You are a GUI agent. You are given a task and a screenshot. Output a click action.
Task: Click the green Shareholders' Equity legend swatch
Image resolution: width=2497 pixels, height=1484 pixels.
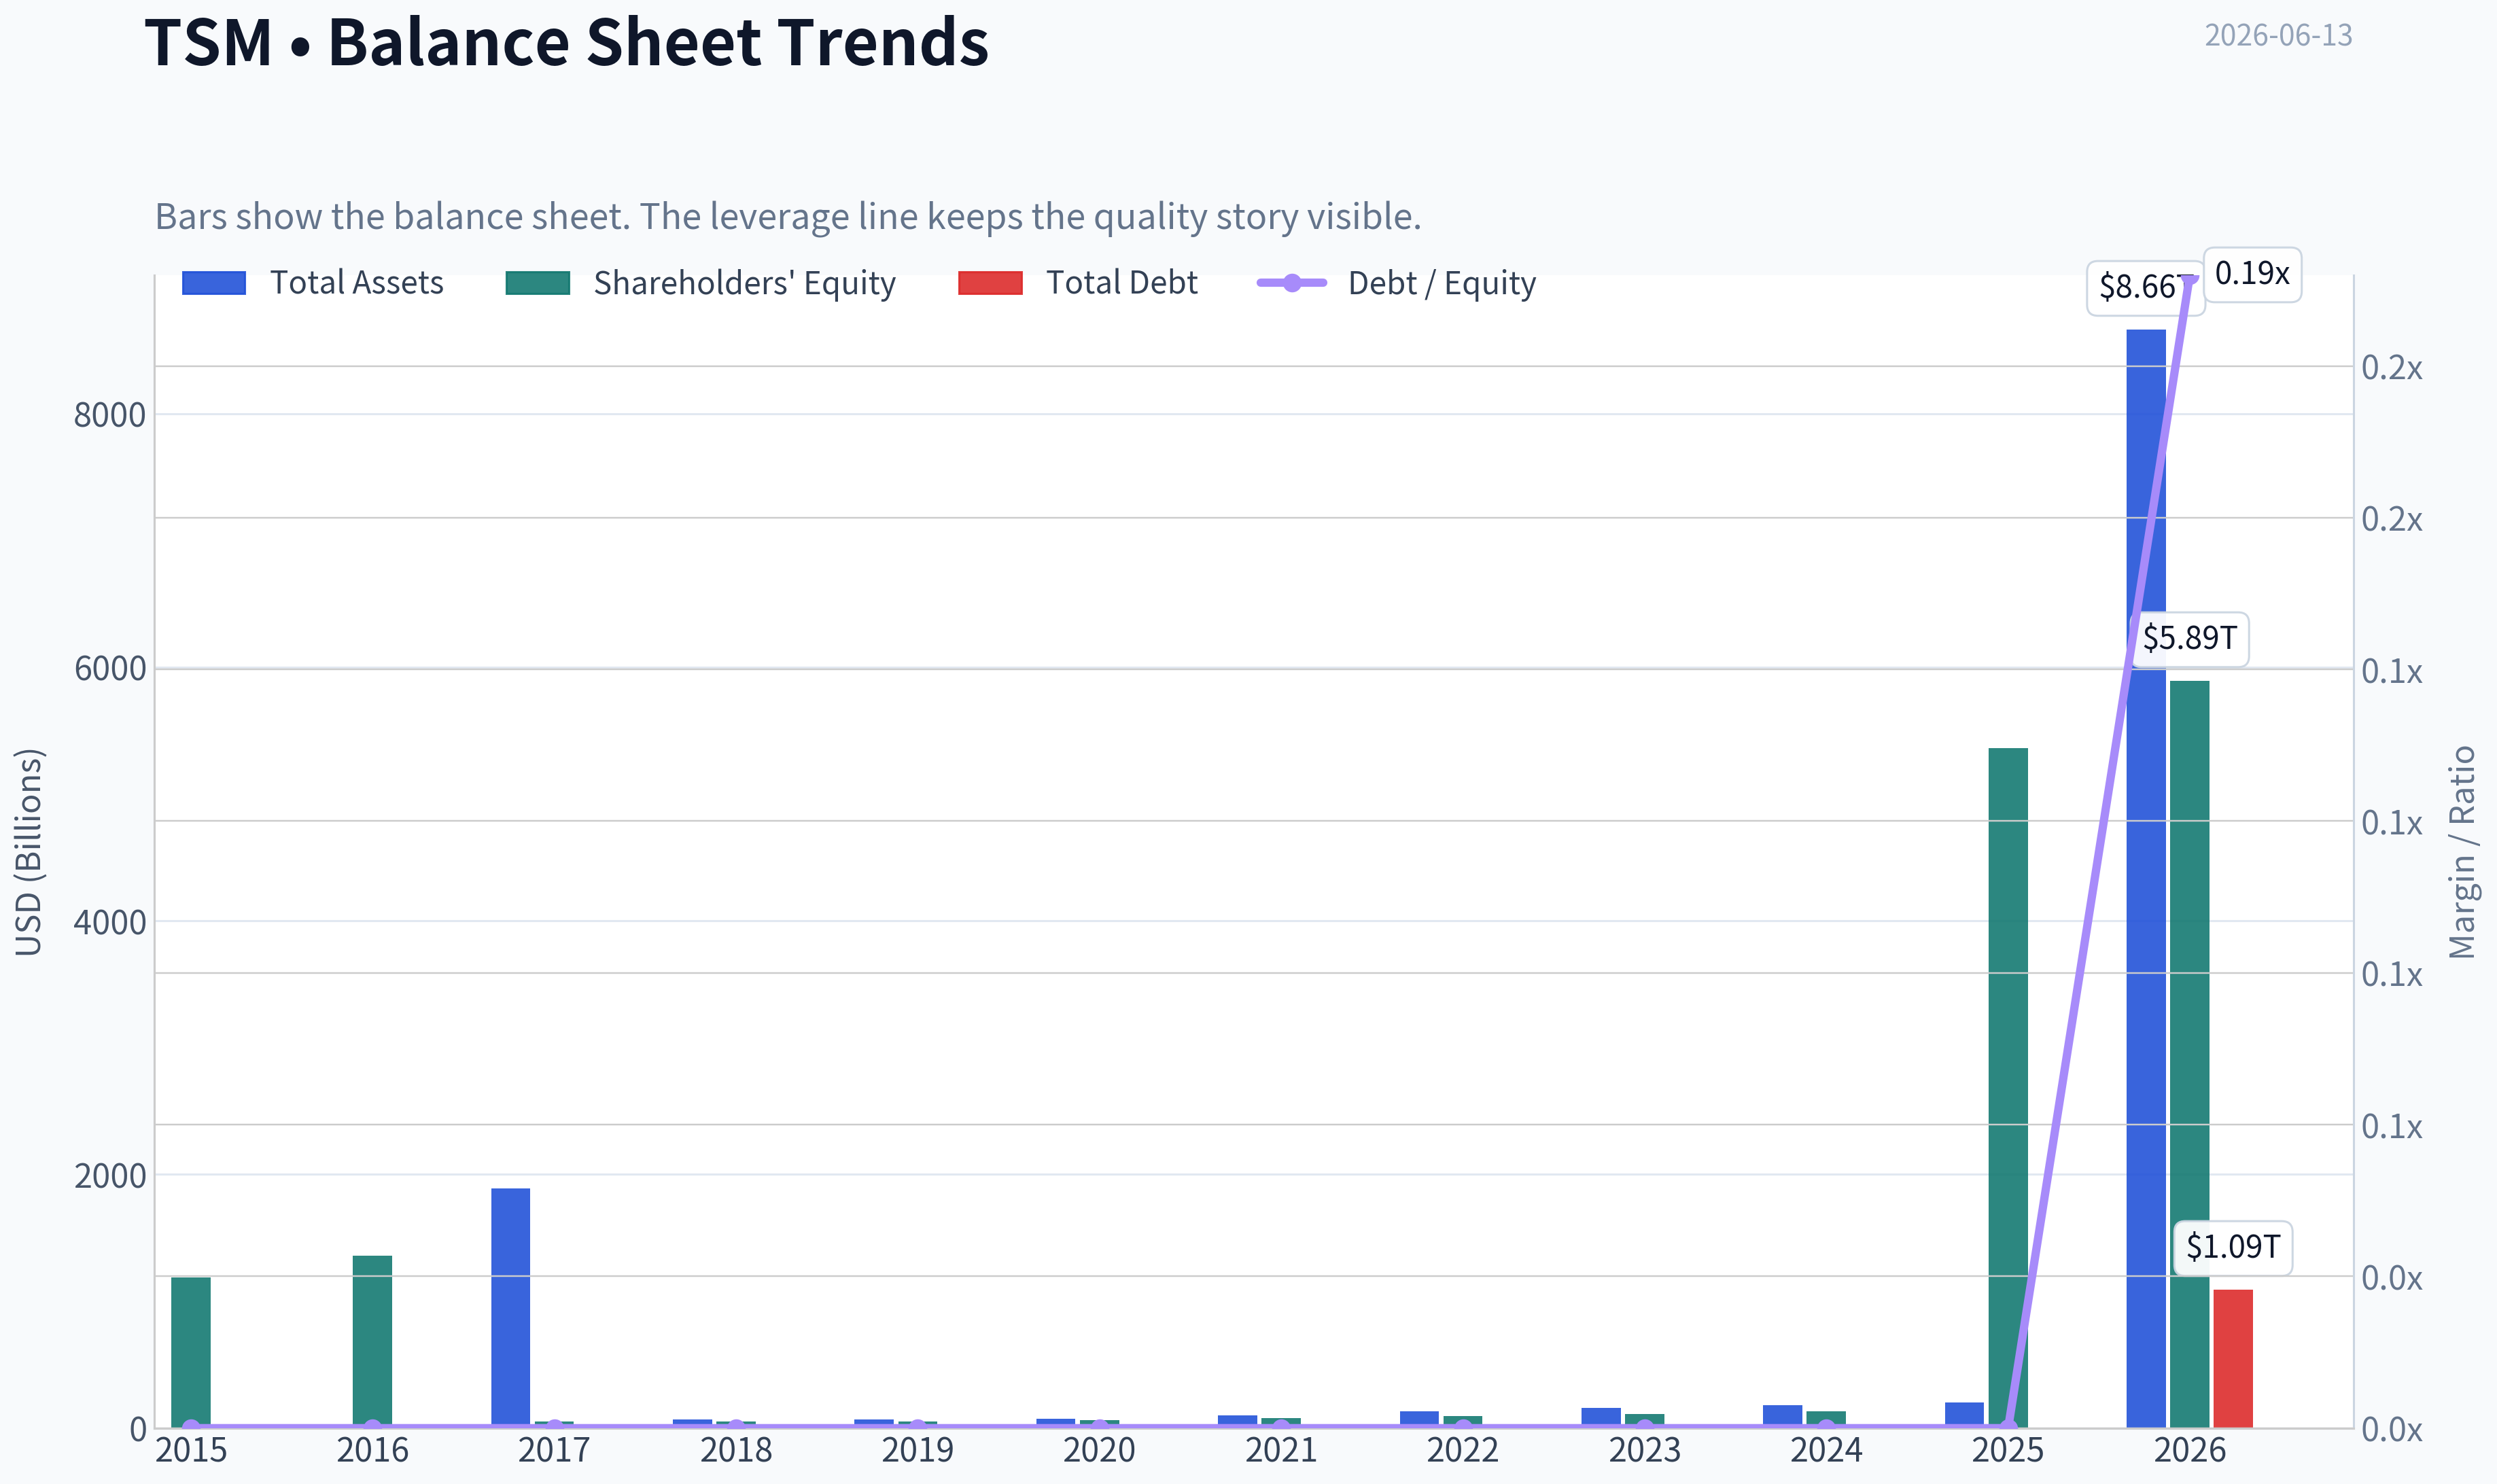tap(538, 283)
